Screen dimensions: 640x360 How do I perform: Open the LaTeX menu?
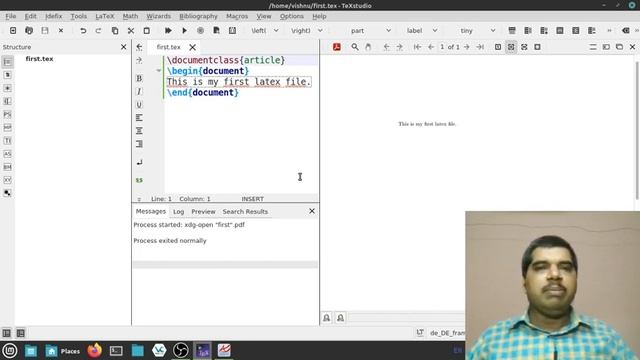tap(105, 16)
